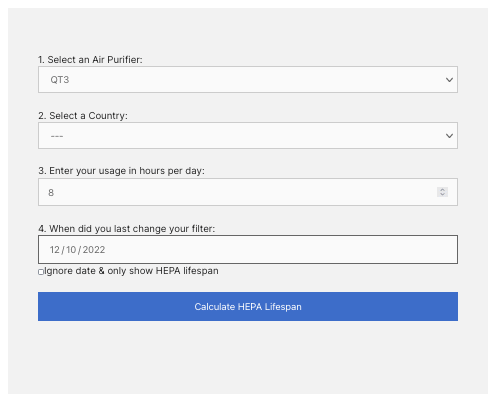The width and height of the screenshot is (500, 406).
Task: Decrease usage hours with stepper down arrow
Action: pyautogui.click(x=442, y=194)
